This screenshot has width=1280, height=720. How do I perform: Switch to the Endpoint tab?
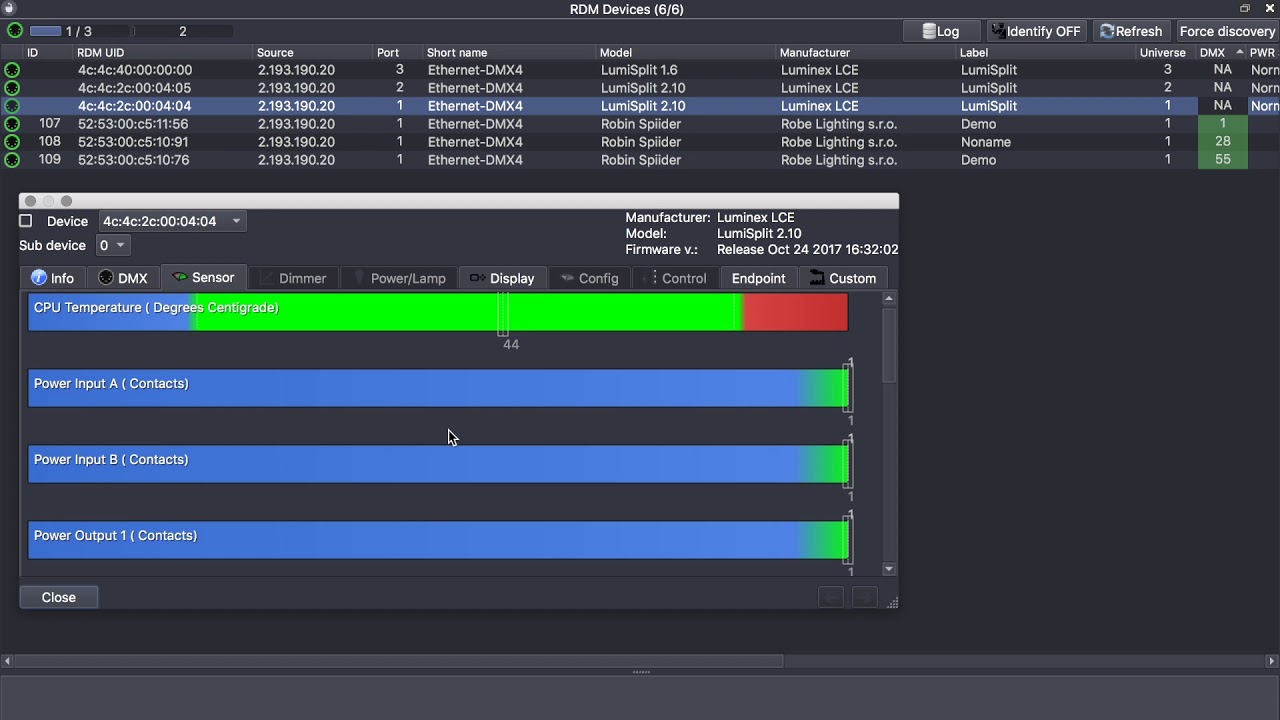point(758,278)
